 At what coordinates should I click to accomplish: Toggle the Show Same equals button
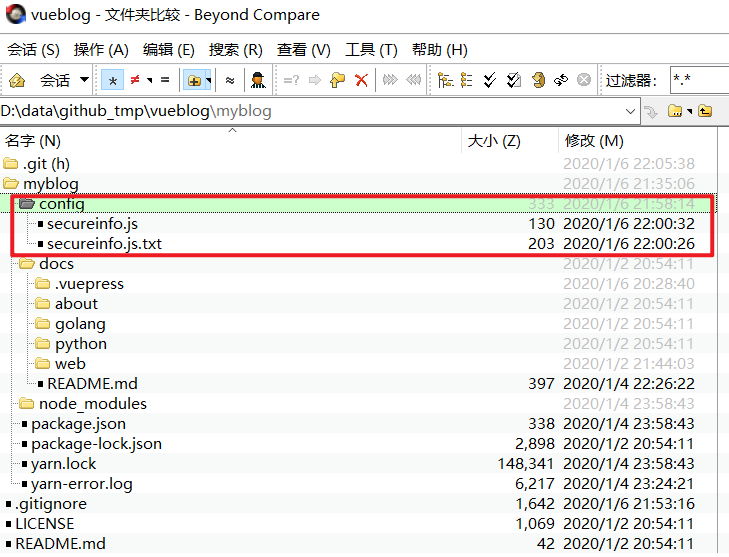tap(165, 80)
